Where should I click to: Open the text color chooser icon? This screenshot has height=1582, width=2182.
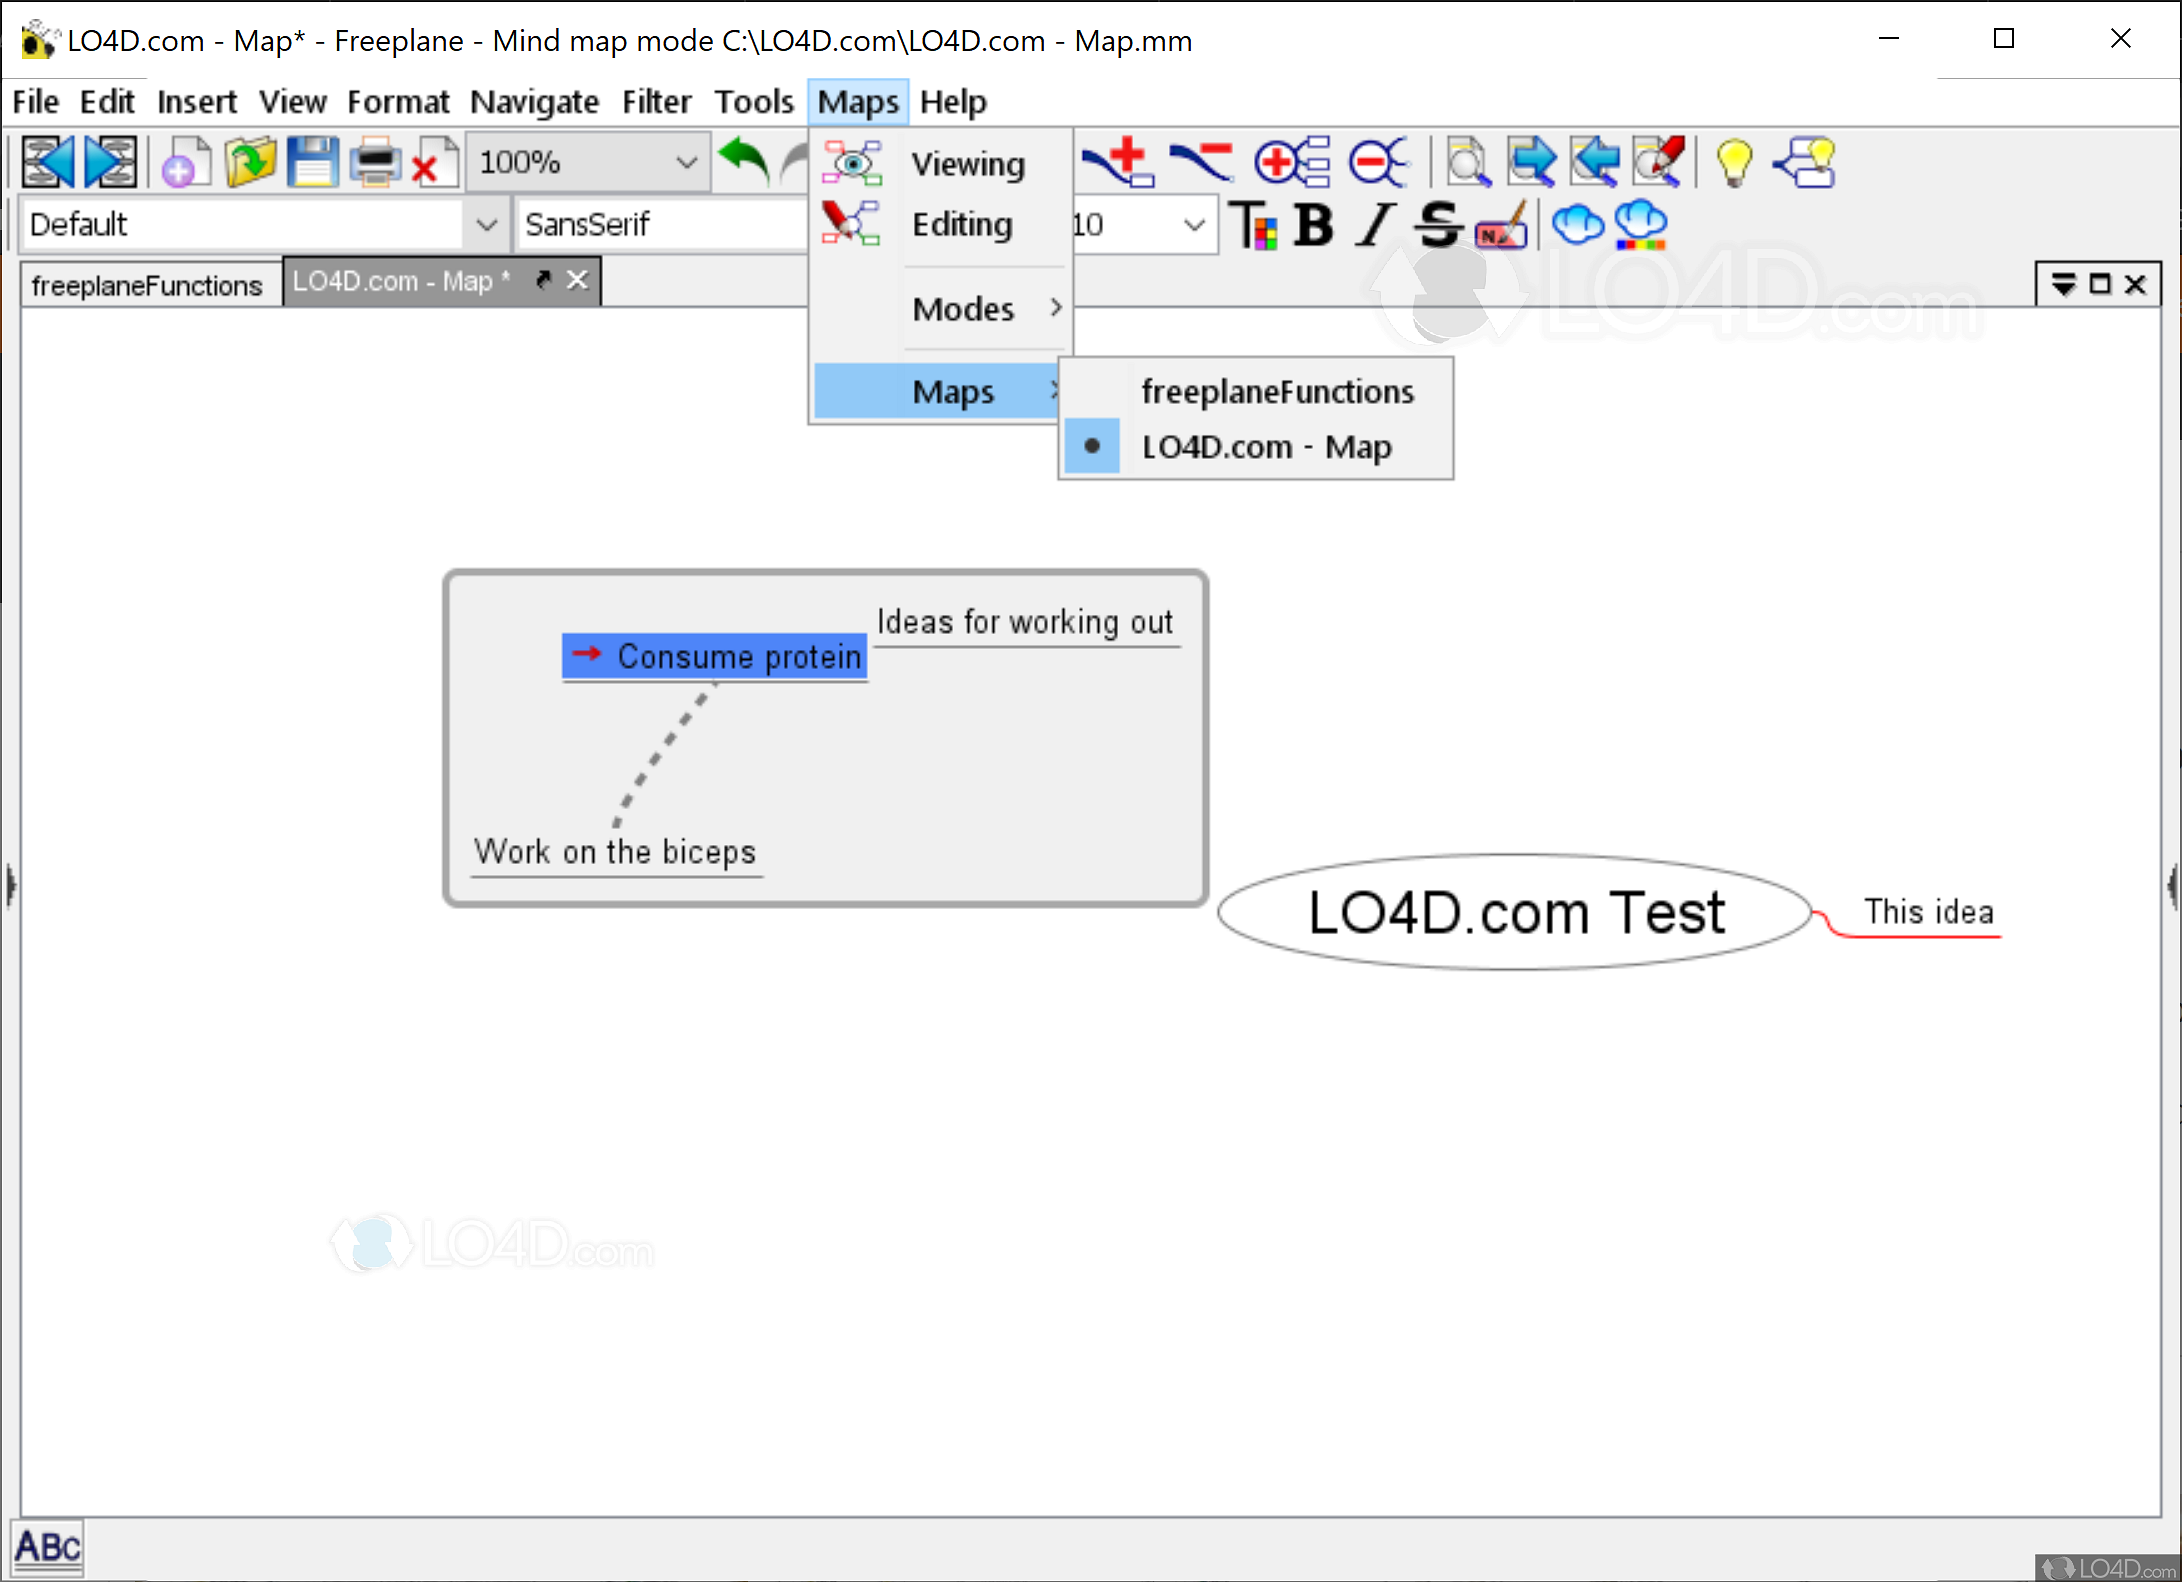tap(1254, 224)
